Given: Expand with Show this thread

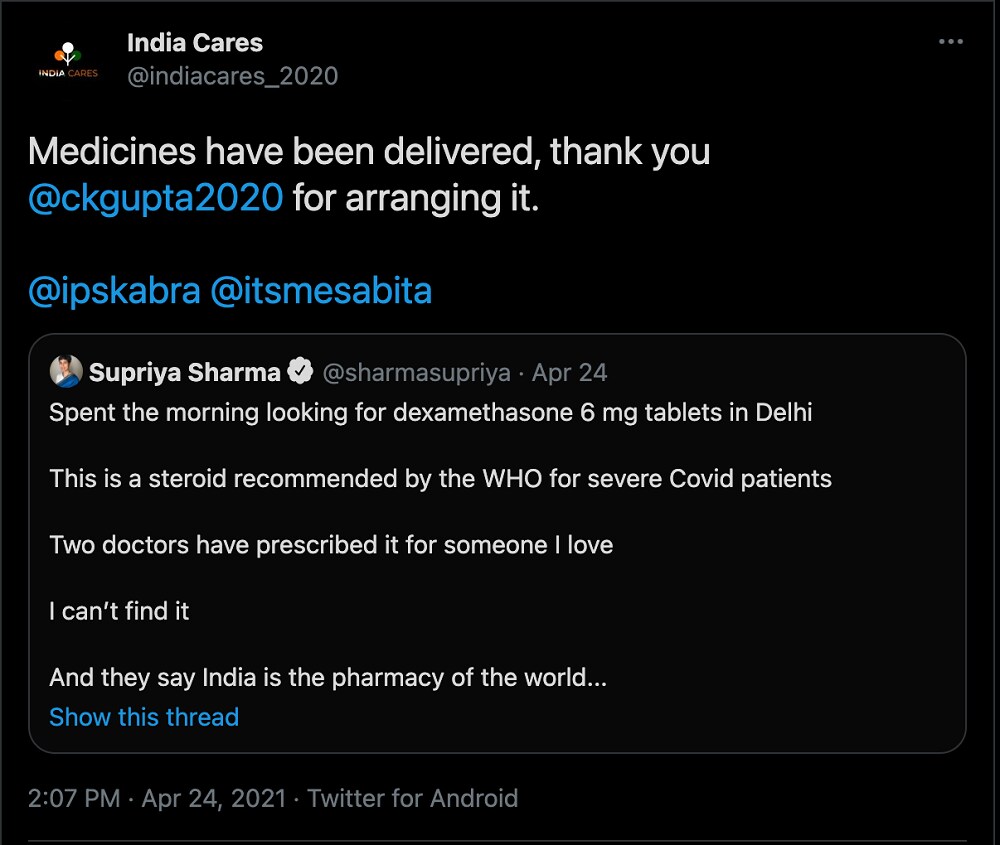Looking at the screenshot, I should pos(144,717).
